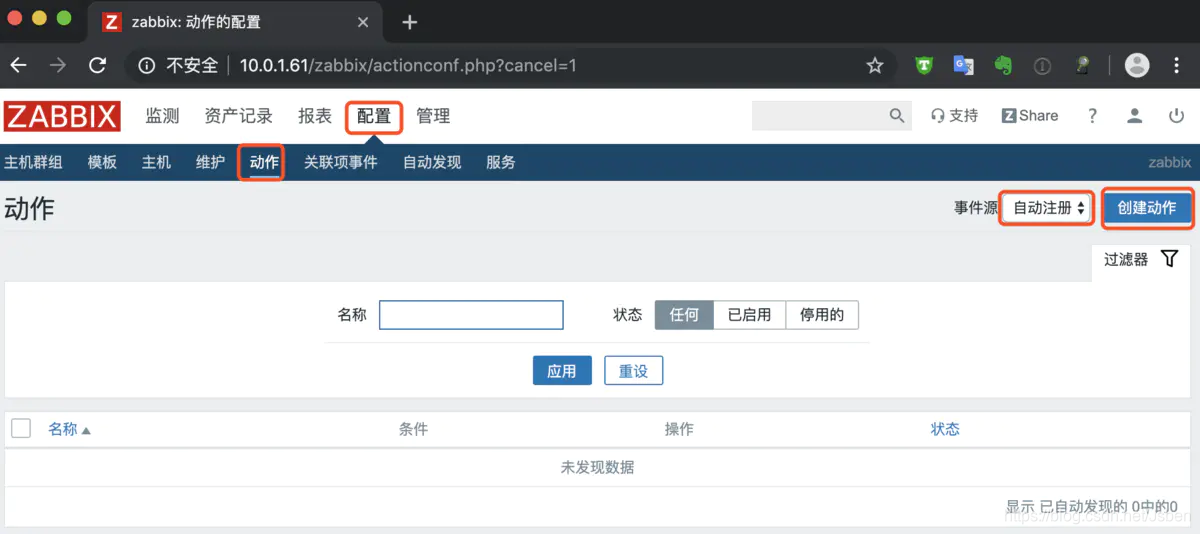The height and width of the screenshot is (534, 1200).
Task: Select the 任何 status option
Action: pyautogui.click(x=684, y=315)
